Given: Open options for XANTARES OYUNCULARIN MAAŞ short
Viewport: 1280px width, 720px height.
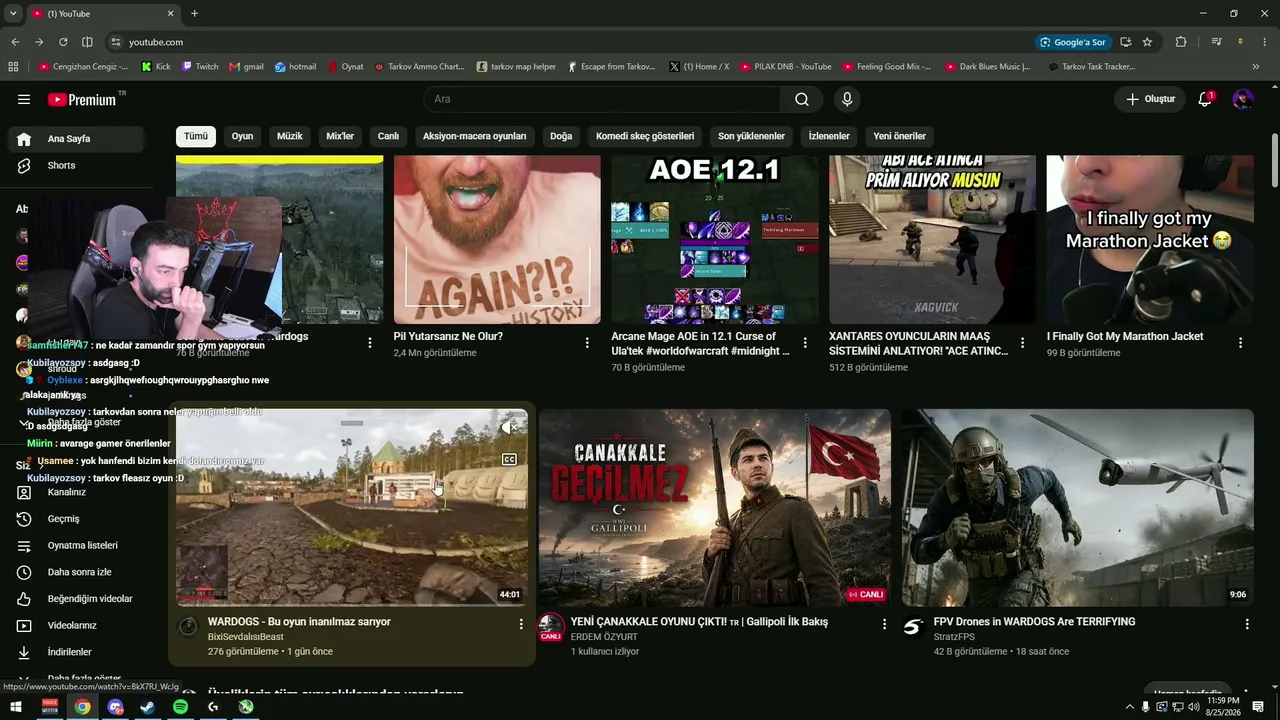Looking at the screenshot, I should point(1022,343).
